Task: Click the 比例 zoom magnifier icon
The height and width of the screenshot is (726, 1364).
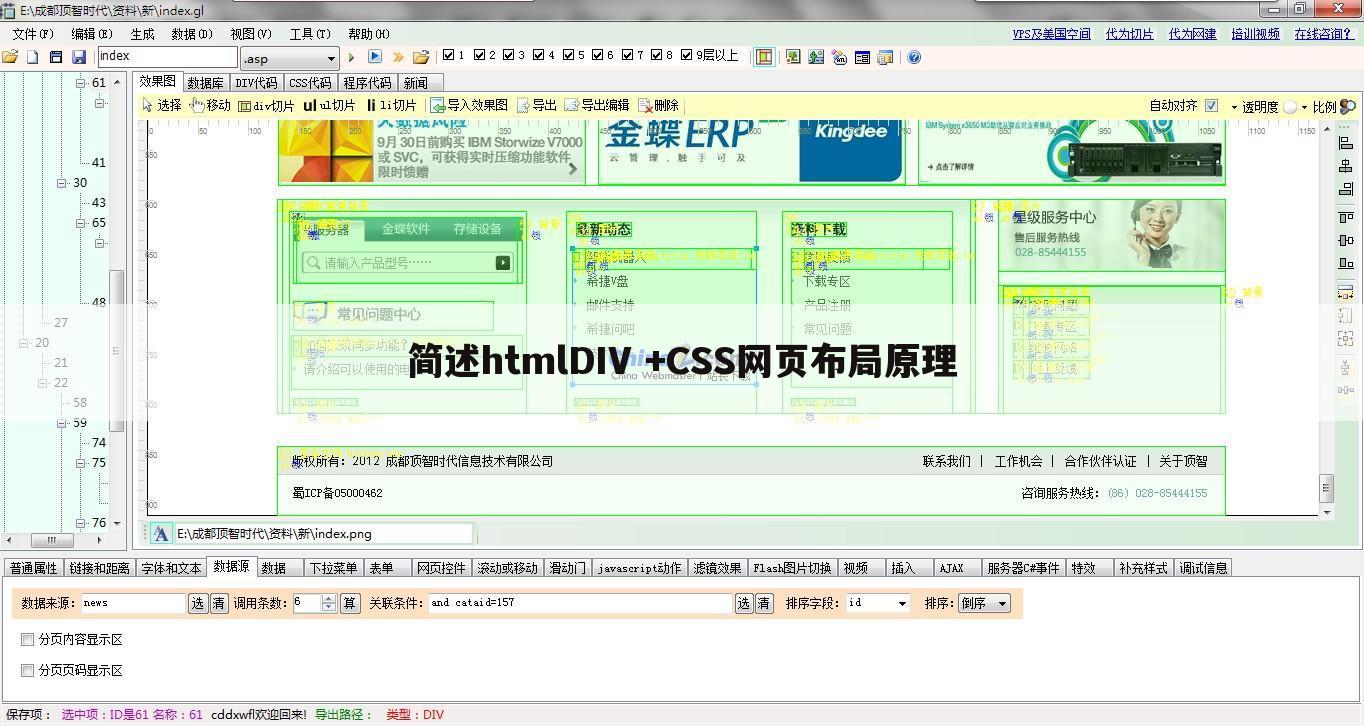Action: tap(1348, 106)
